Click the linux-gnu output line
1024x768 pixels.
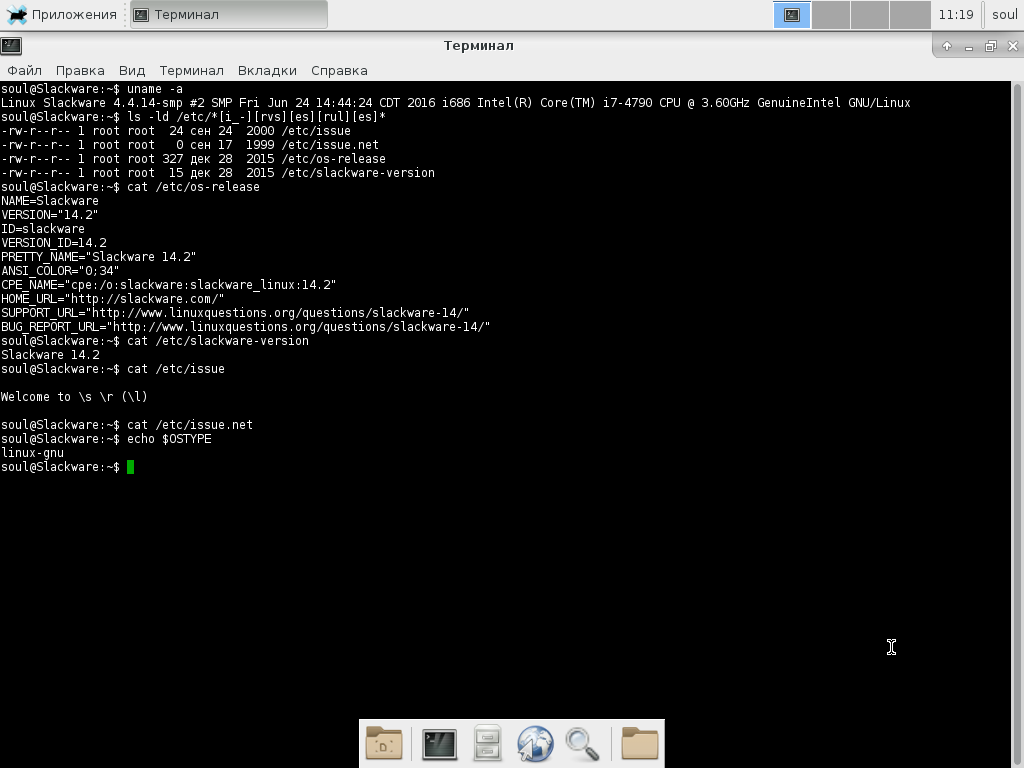click(33, 453)
